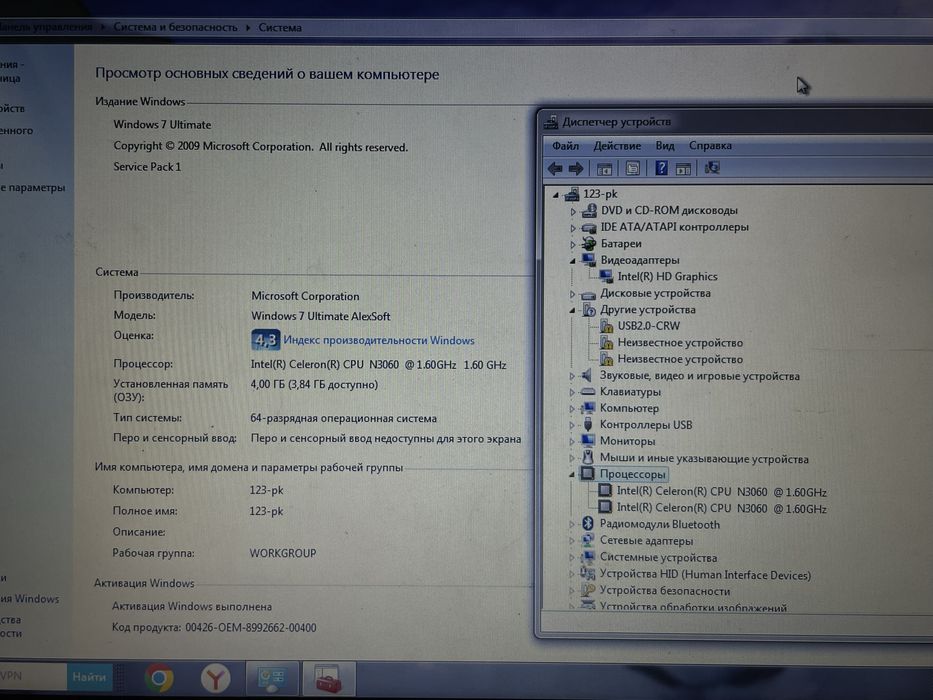The height and width of the screenshot is (700, 933).
Task: Open the Действие menu
Action: 617,146
